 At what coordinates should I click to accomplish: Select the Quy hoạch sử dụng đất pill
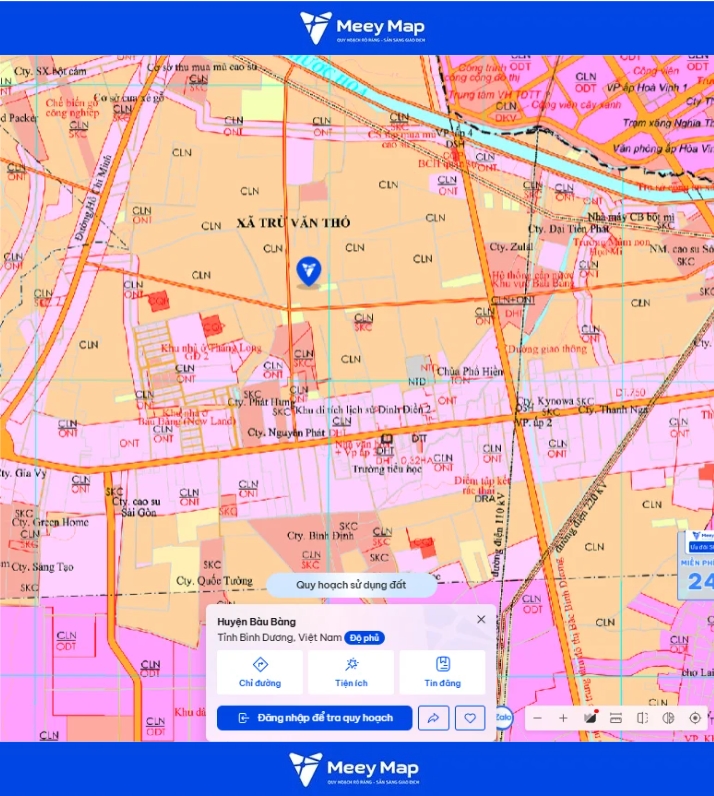click(351, 585)
